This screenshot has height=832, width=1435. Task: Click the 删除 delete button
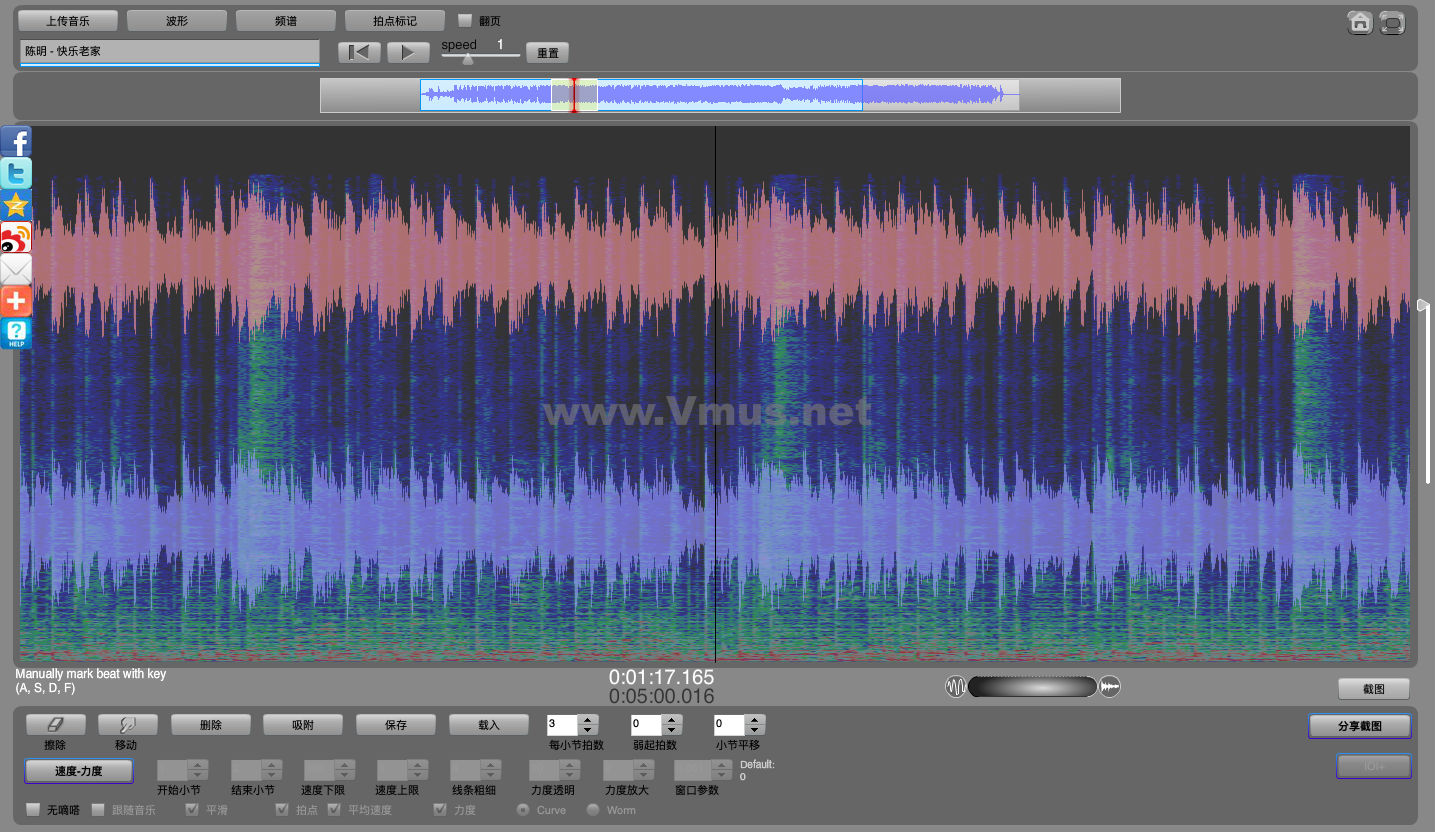(210, 725)
